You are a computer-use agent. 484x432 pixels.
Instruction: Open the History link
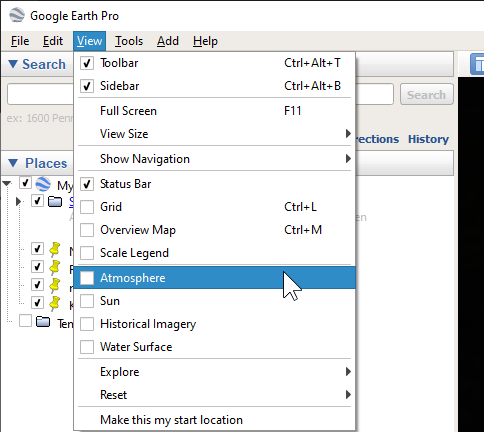point(428,139)
